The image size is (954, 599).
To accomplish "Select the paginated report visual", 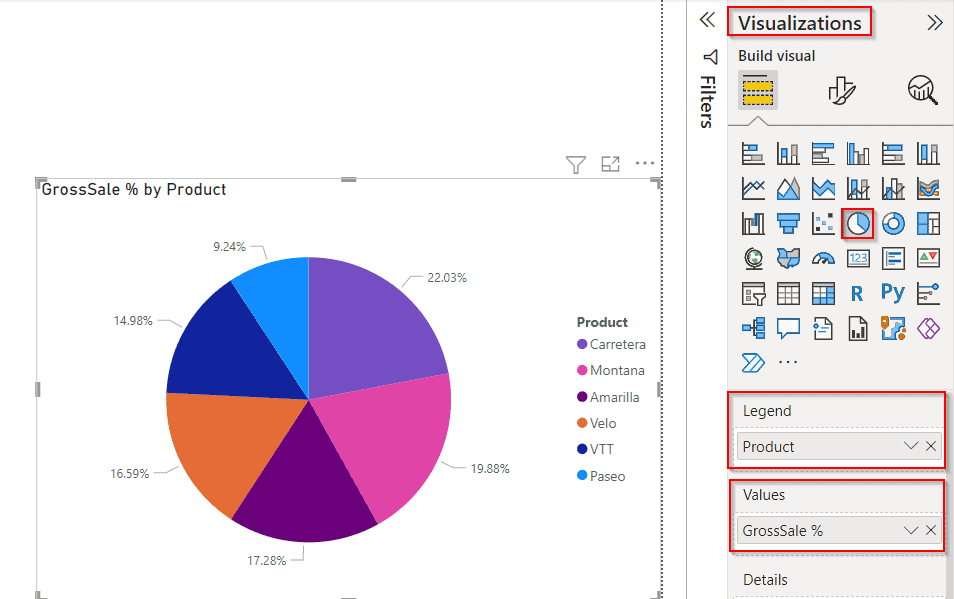I will point(858,328).
